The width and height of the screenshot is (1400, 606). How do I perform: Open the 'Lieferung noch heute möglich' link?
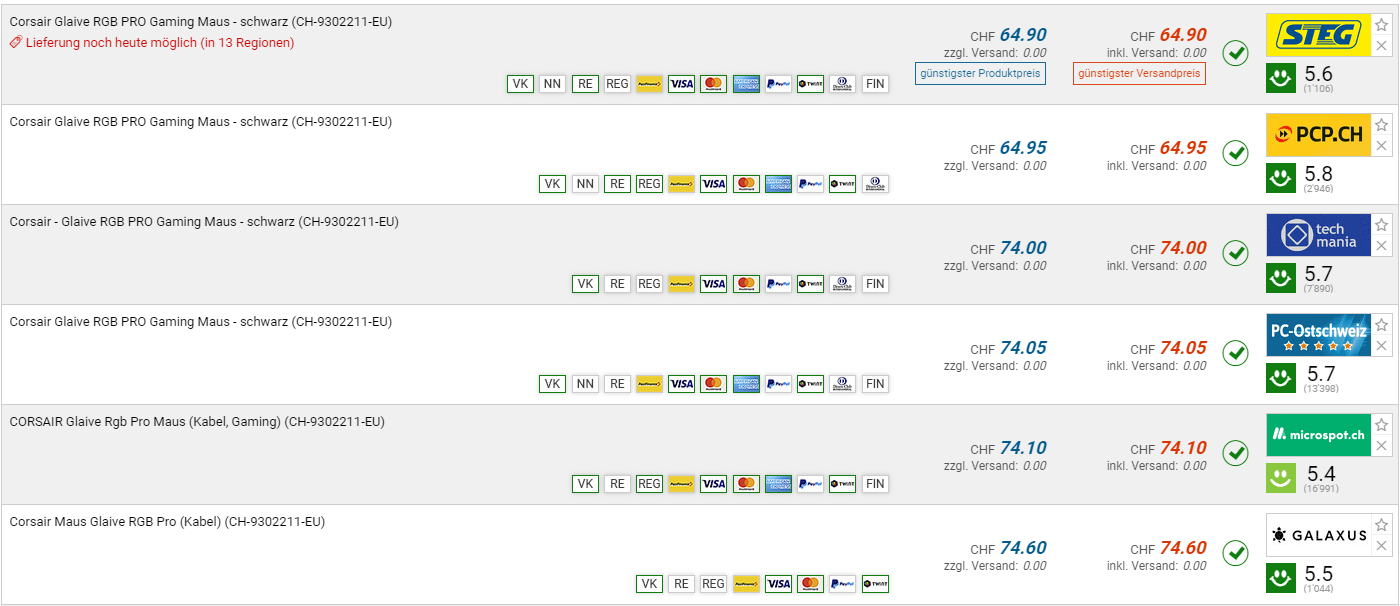coord(159,43)
